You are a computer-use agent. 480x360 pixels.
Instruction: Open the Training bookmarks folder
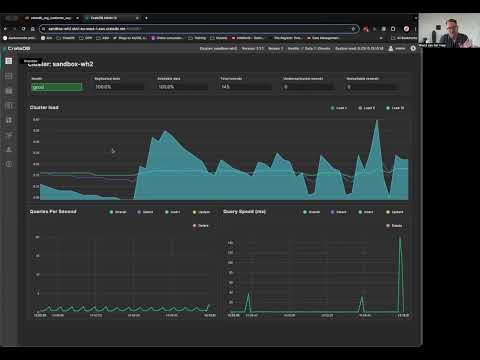[x=197, y=38]
